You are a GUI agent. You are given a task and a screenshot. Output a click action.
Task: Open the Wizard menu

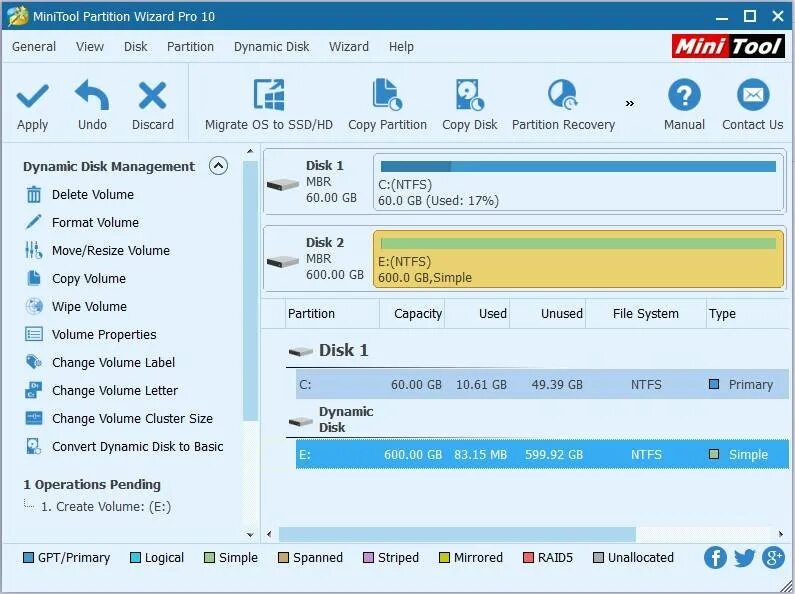point(349,47)
